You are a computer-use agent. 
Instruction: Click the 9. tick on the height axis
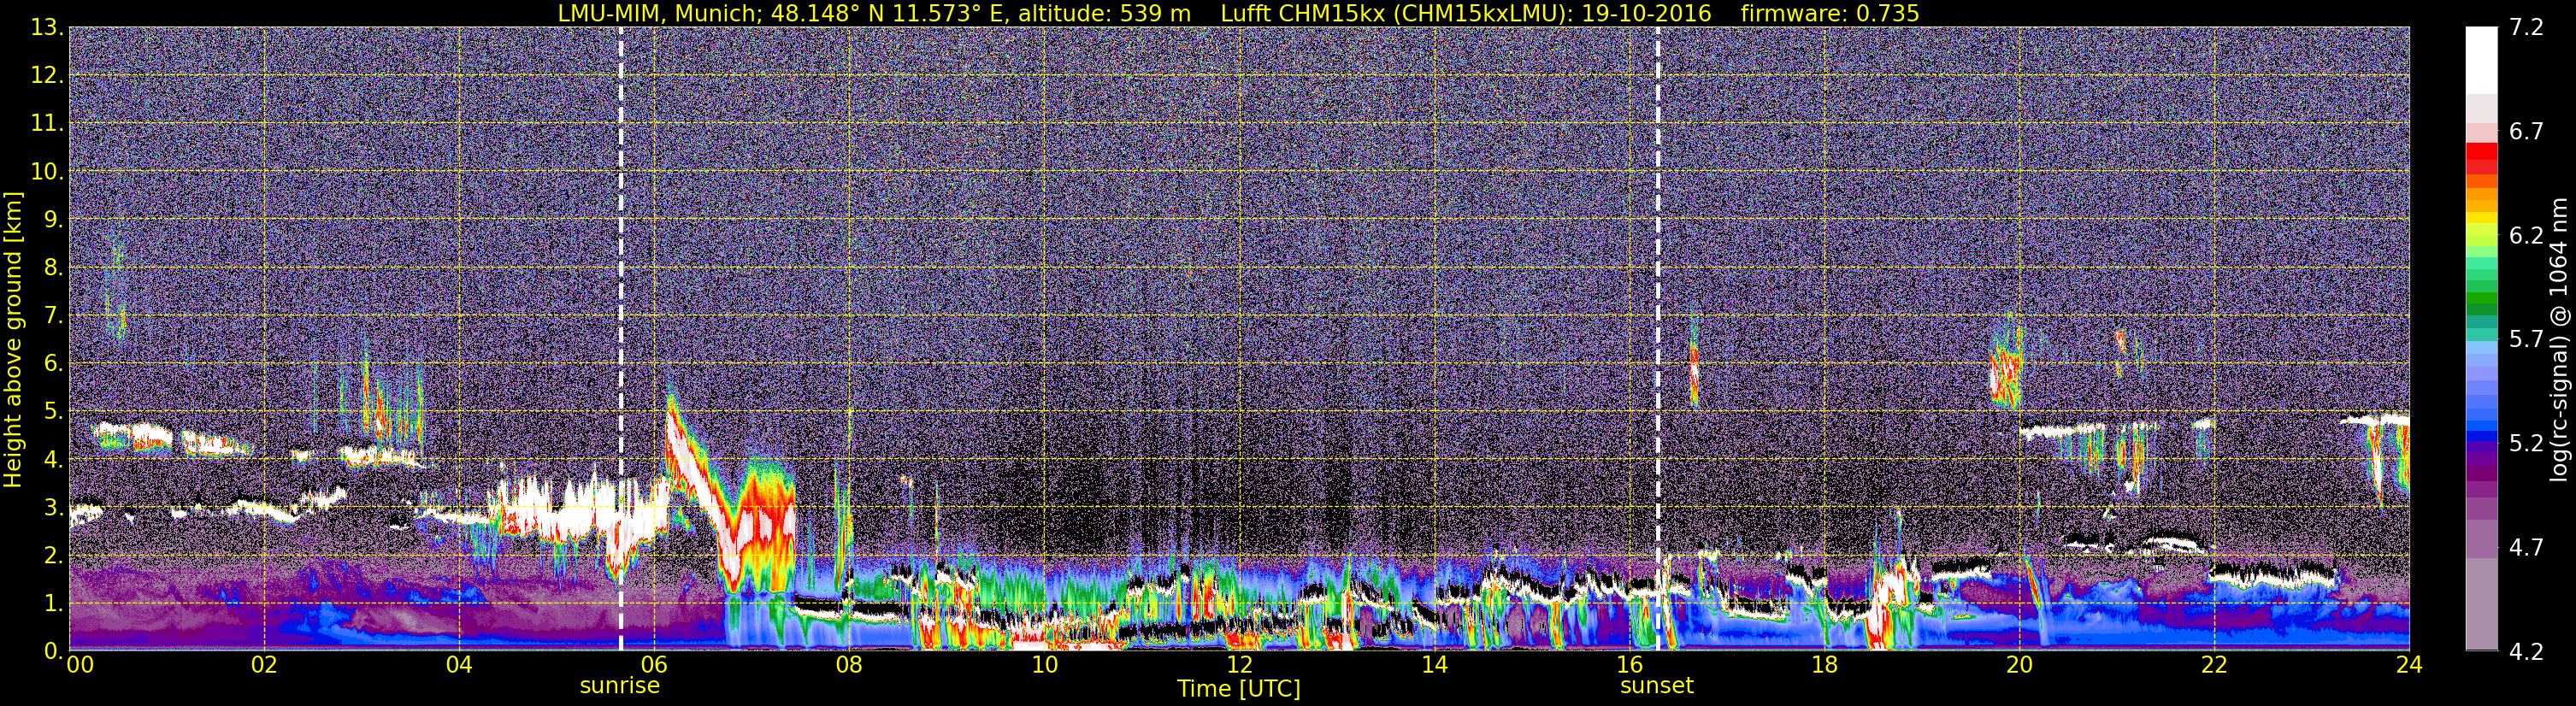click(x=54, y=220)
